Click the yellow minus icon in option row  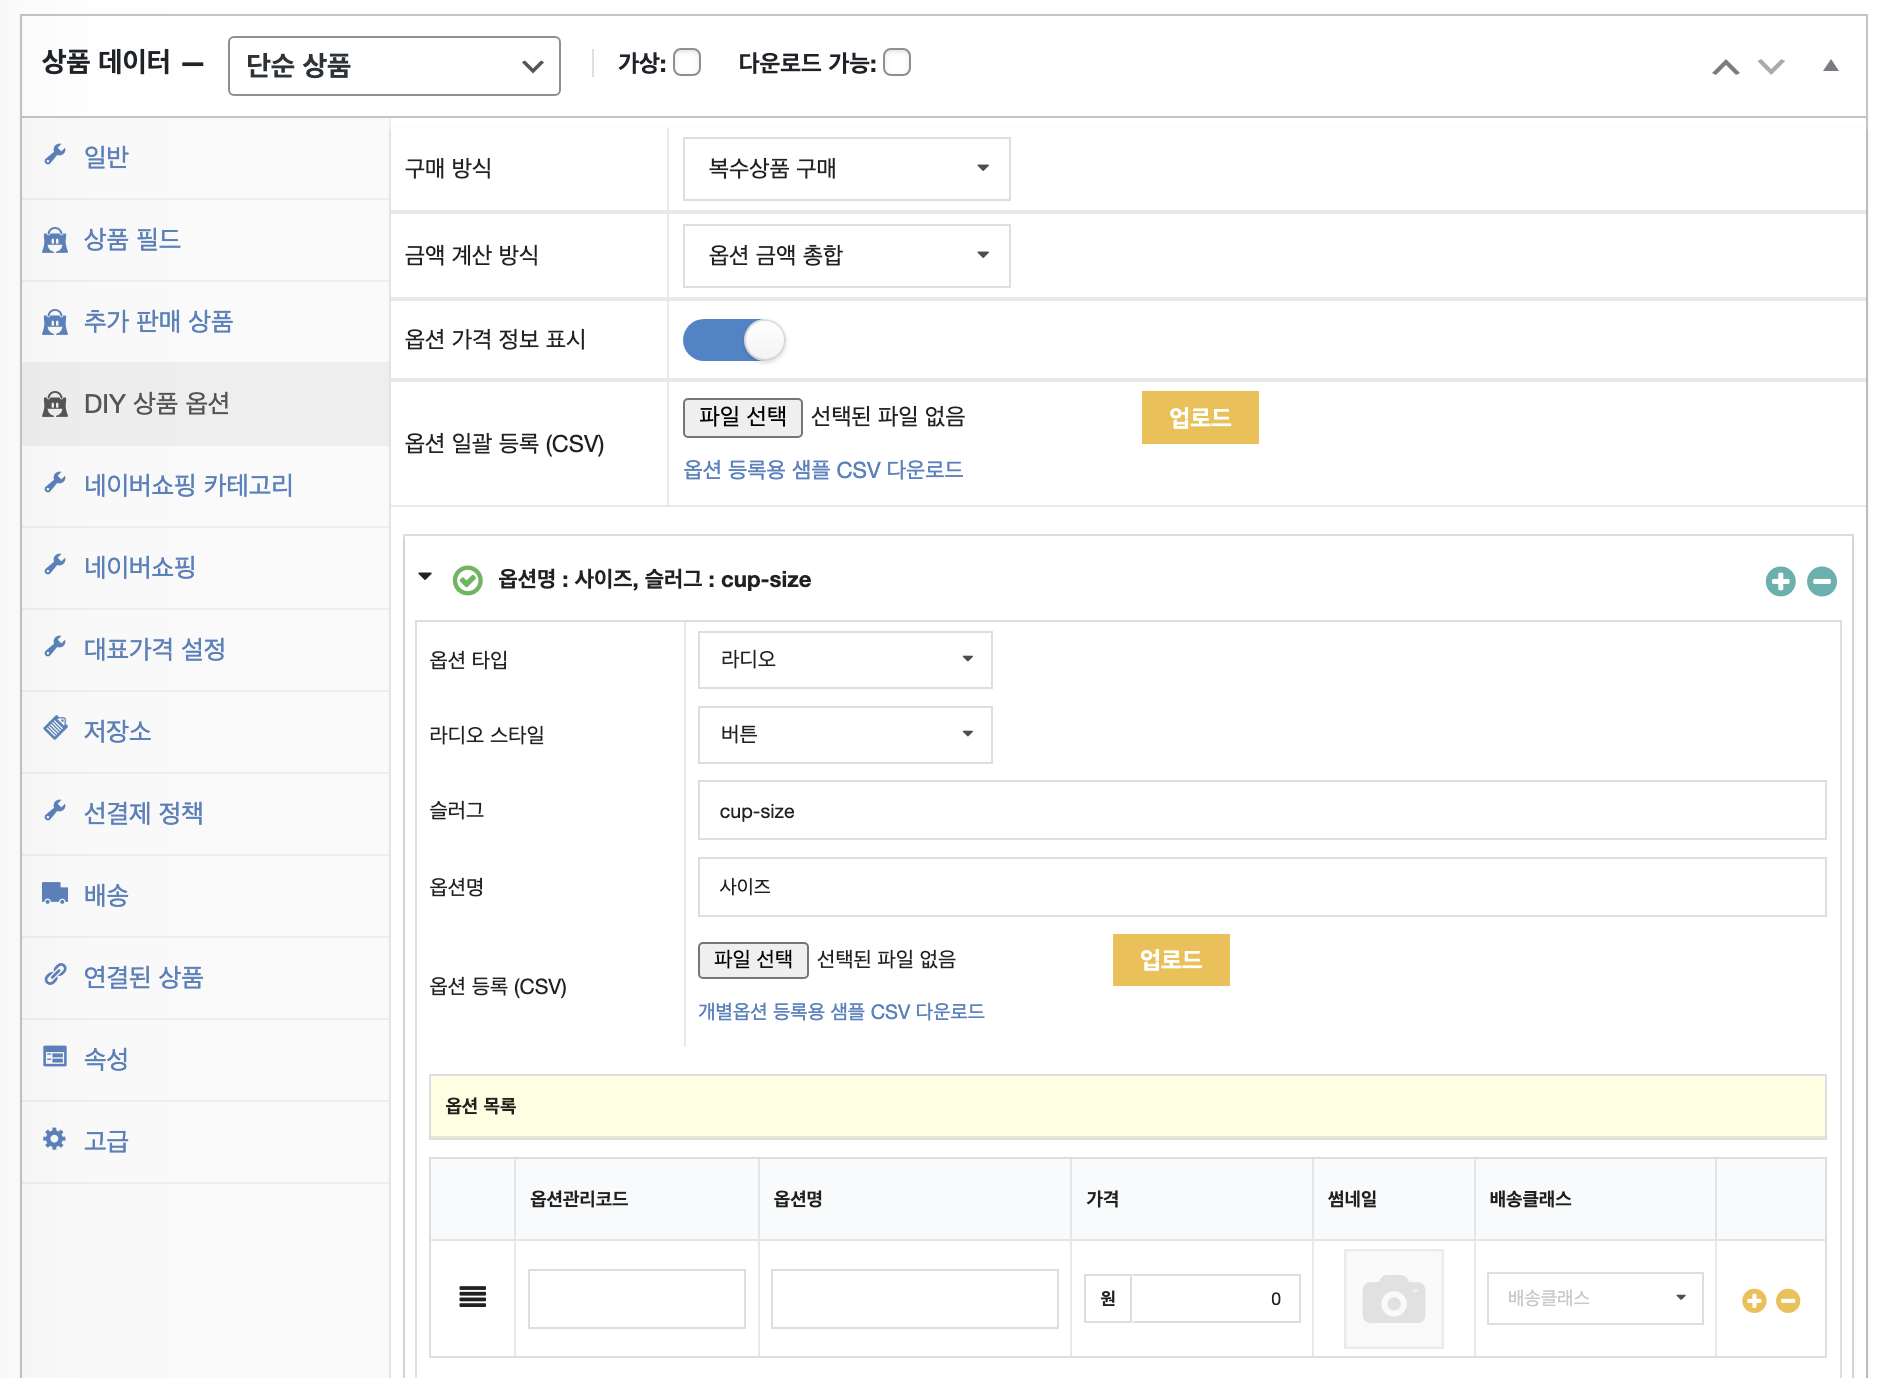point(1788,1300)
